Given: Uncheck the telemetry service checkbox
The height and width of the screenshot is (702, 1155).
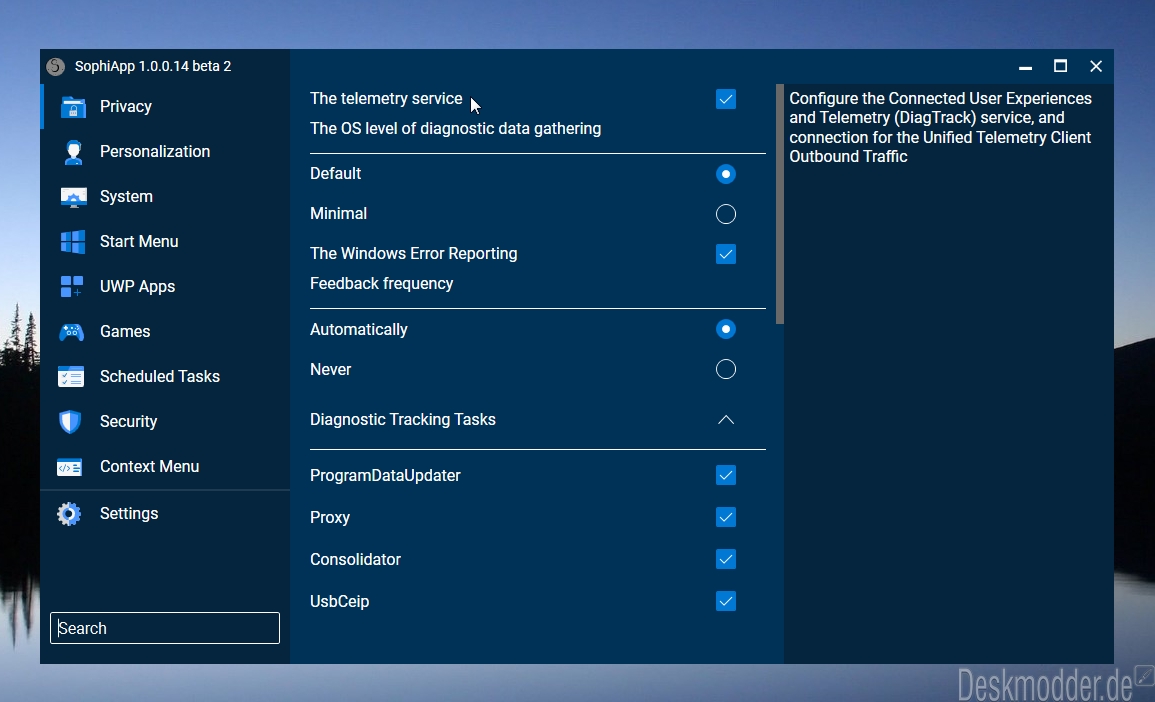Looking at the screenshot, I should 726,99.
